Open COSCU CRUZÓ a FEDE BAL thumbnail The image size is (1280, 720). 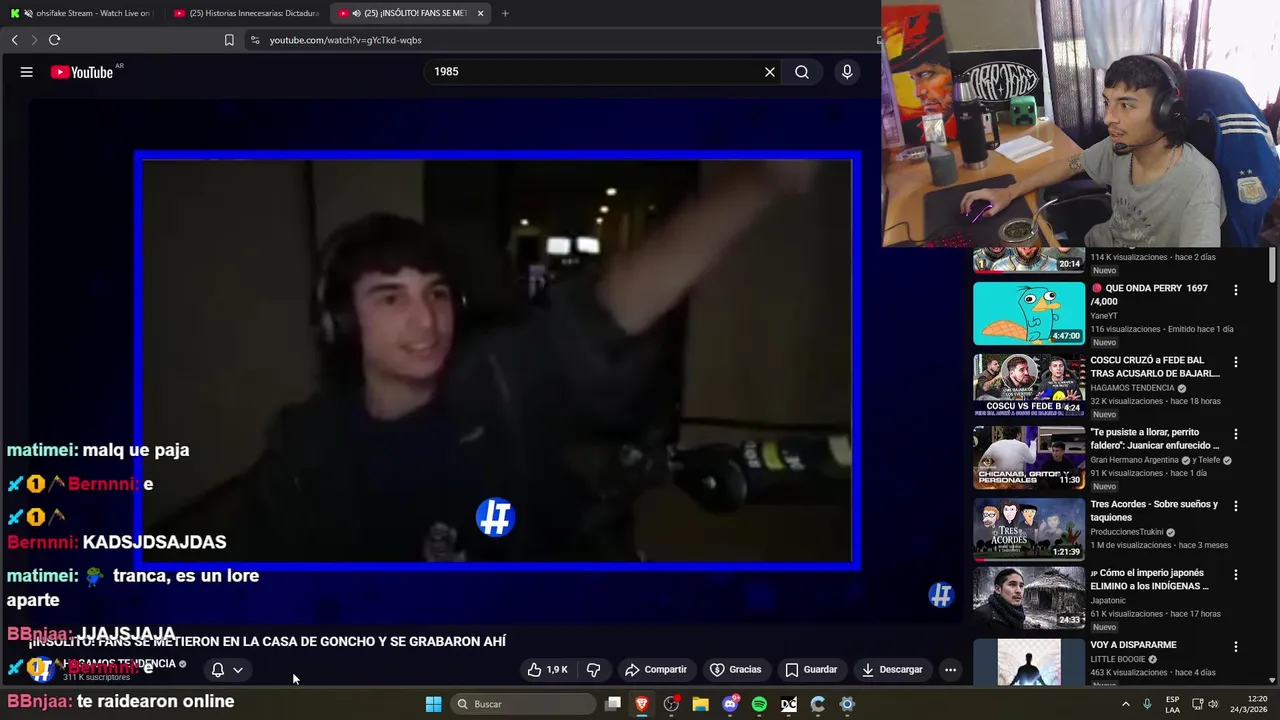tap(1029, 385)
